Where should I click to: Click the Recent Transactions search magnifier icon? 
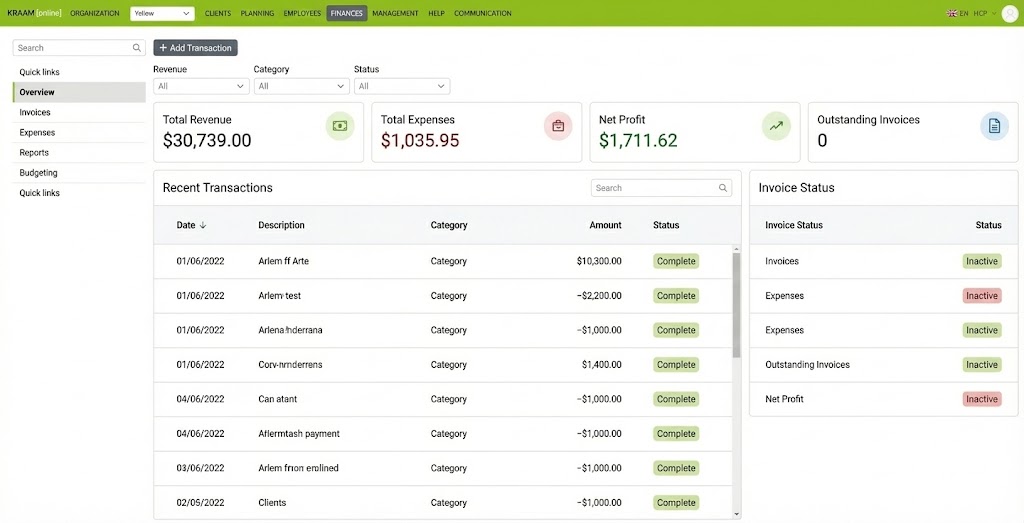coord(723,188)
